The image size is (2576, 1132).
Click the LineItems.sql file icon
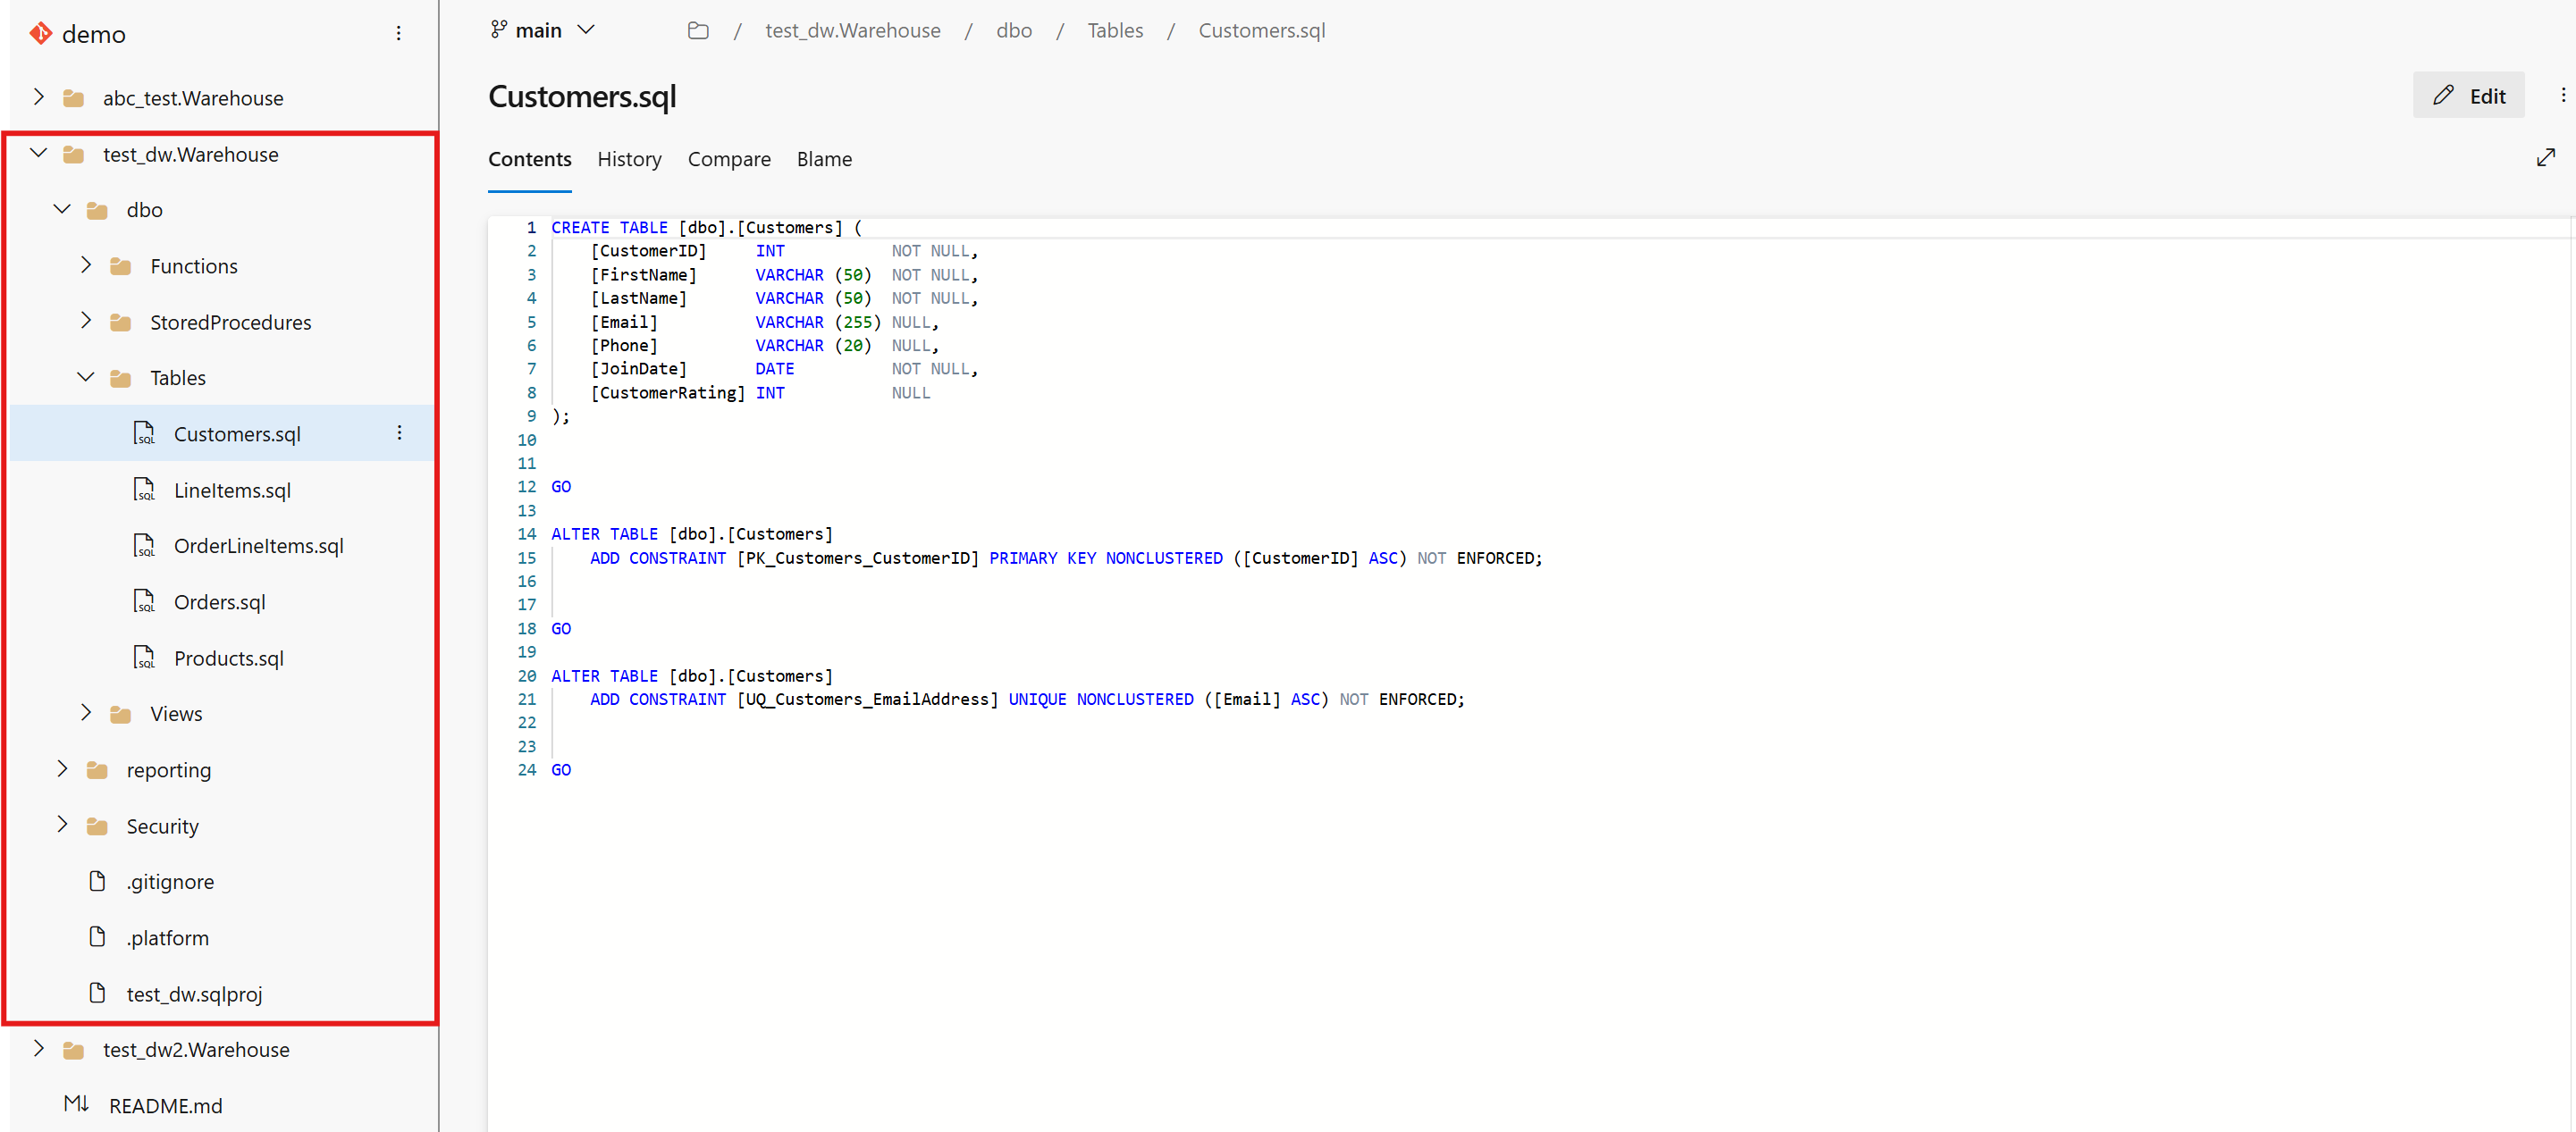point(144,489)
